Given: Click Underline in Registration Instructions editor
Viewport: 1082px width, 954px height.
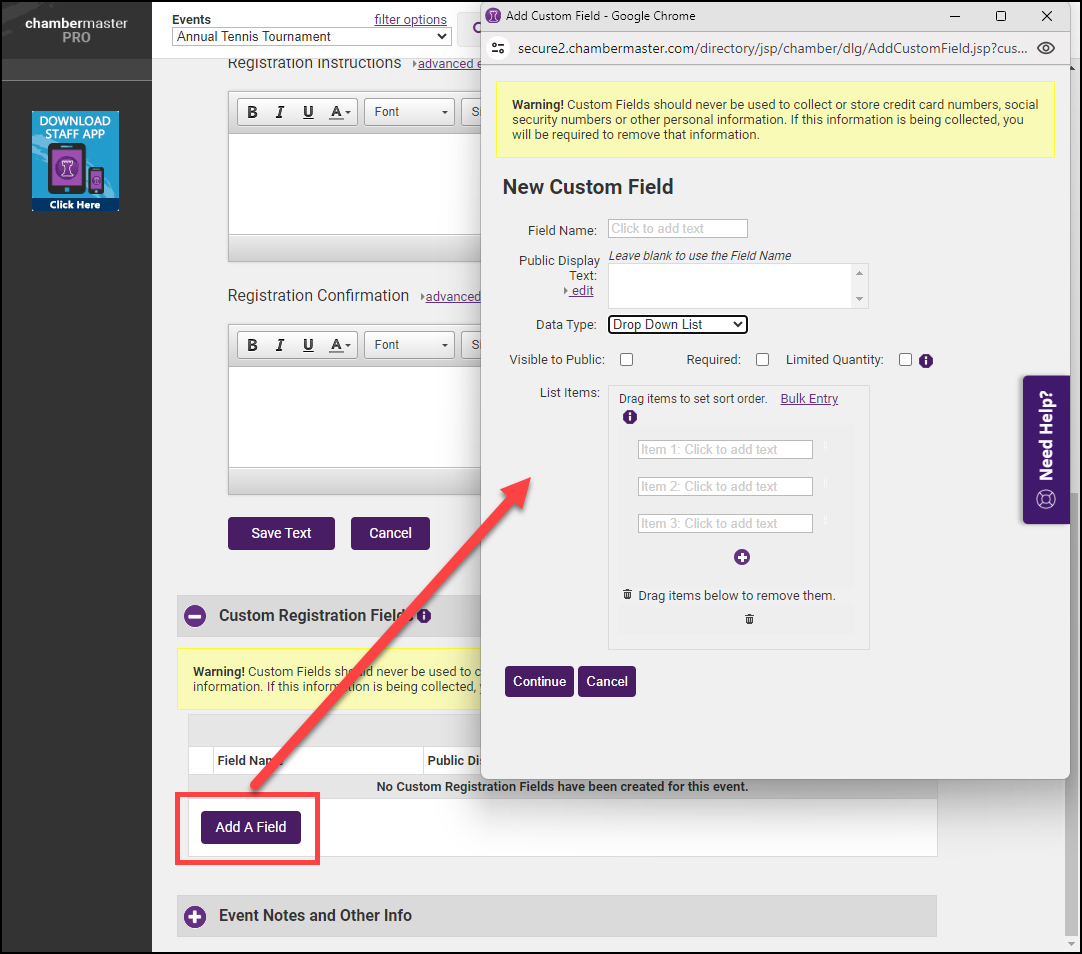Looking at the screenshot, I should point(308,112).
